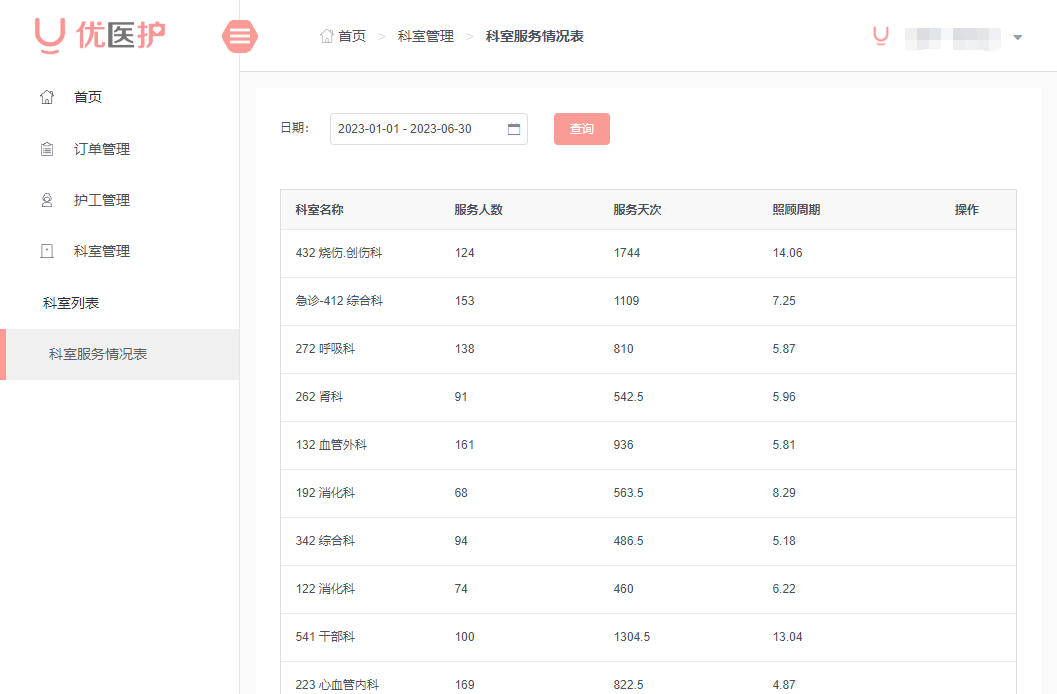Click the sidebar 首页 house icon
Screen dimensions: 1057x694
(x=47, y=97)
